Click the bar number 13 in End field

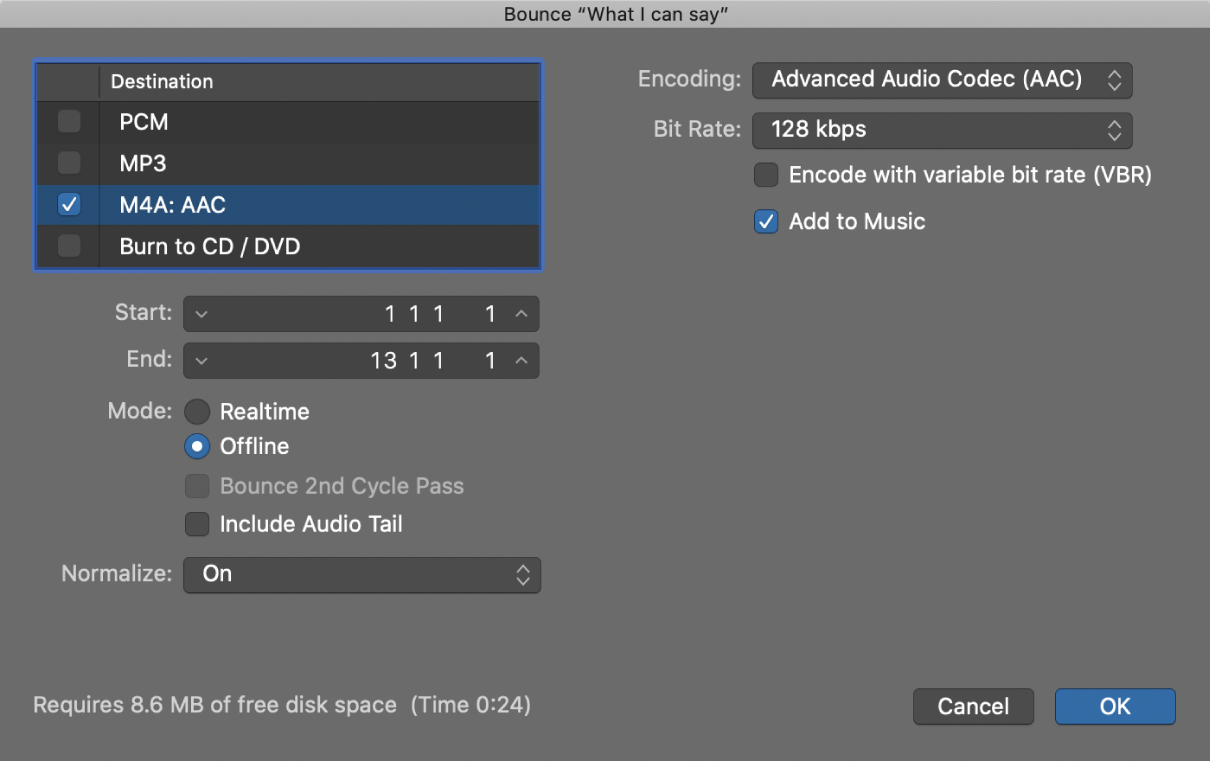pos(384,361)
